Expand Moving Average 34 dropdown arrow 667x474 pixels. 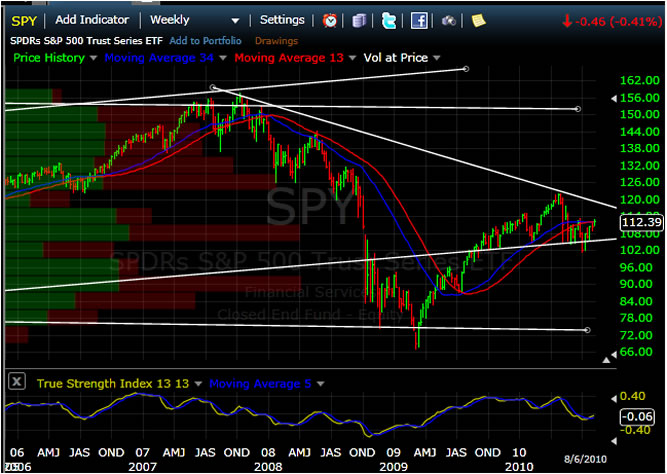(x=223, y=58)
